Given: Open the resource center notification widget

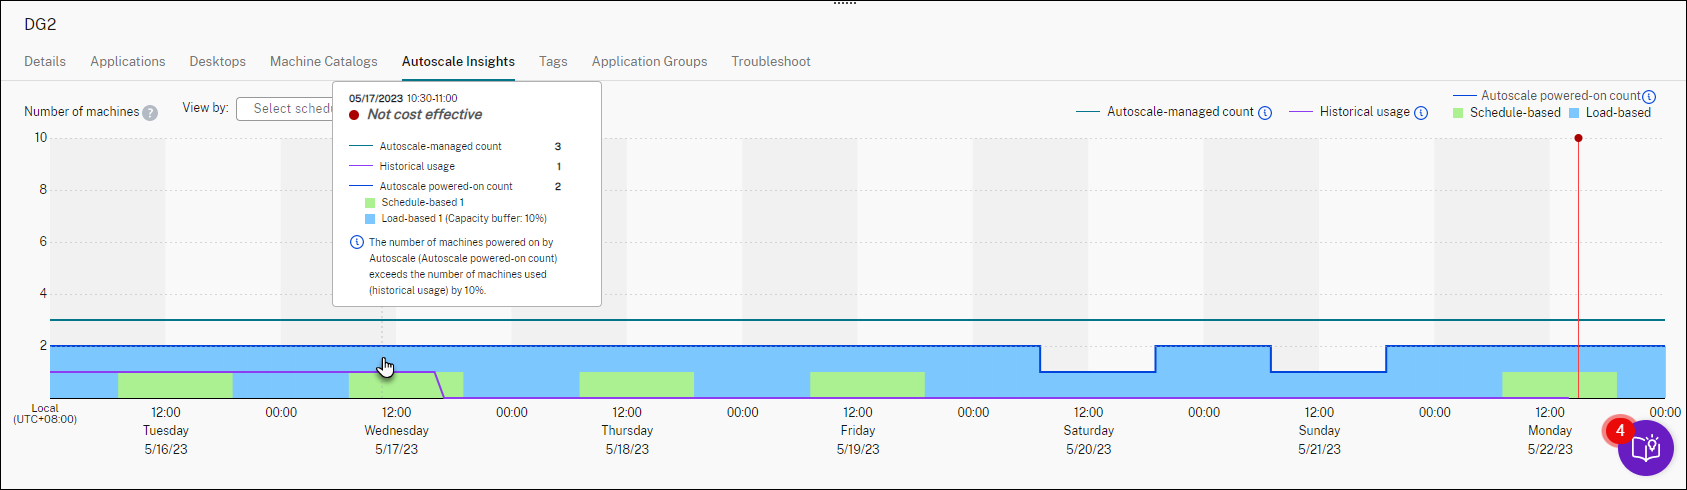Looking at the screenshot, I should pyautogui.click(x=1645, y=448).
